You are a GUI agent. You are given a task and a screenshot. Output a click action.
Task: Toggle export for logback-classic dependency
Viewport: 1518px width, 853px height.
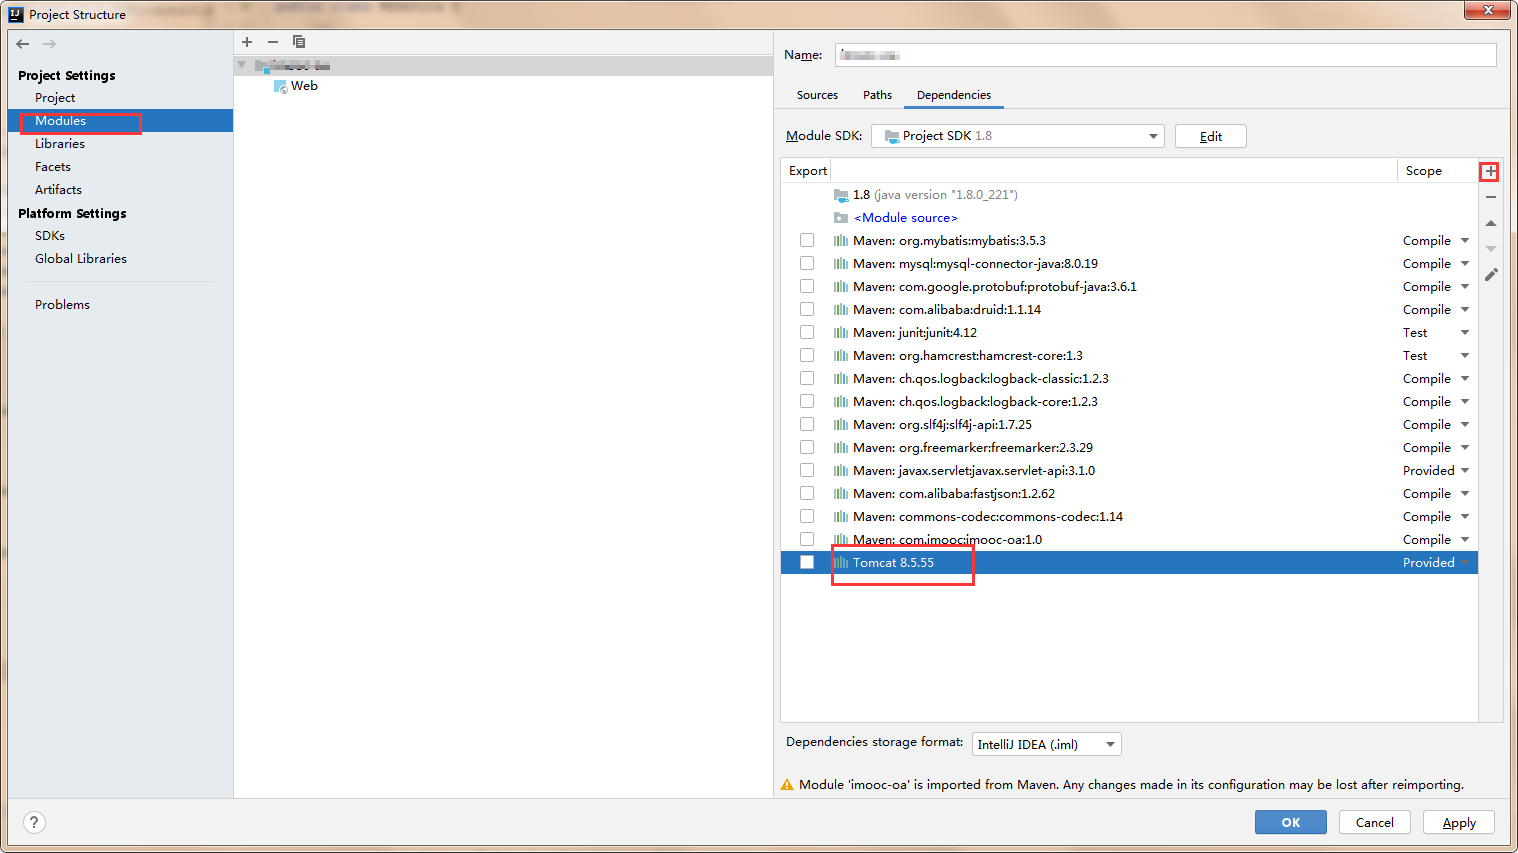[x=807, y=379]
